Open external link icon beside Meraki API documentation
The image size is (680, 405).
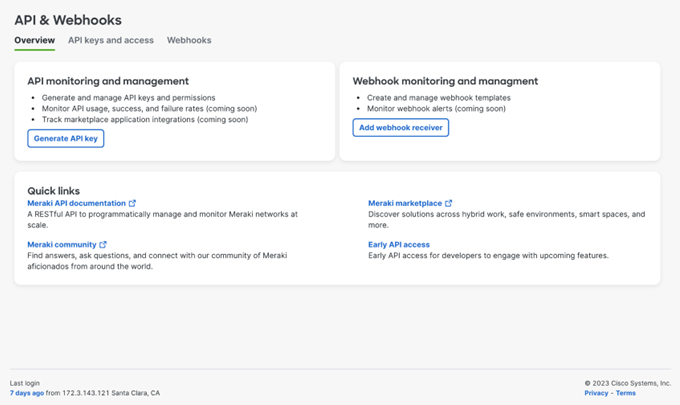tap(132, 203)
